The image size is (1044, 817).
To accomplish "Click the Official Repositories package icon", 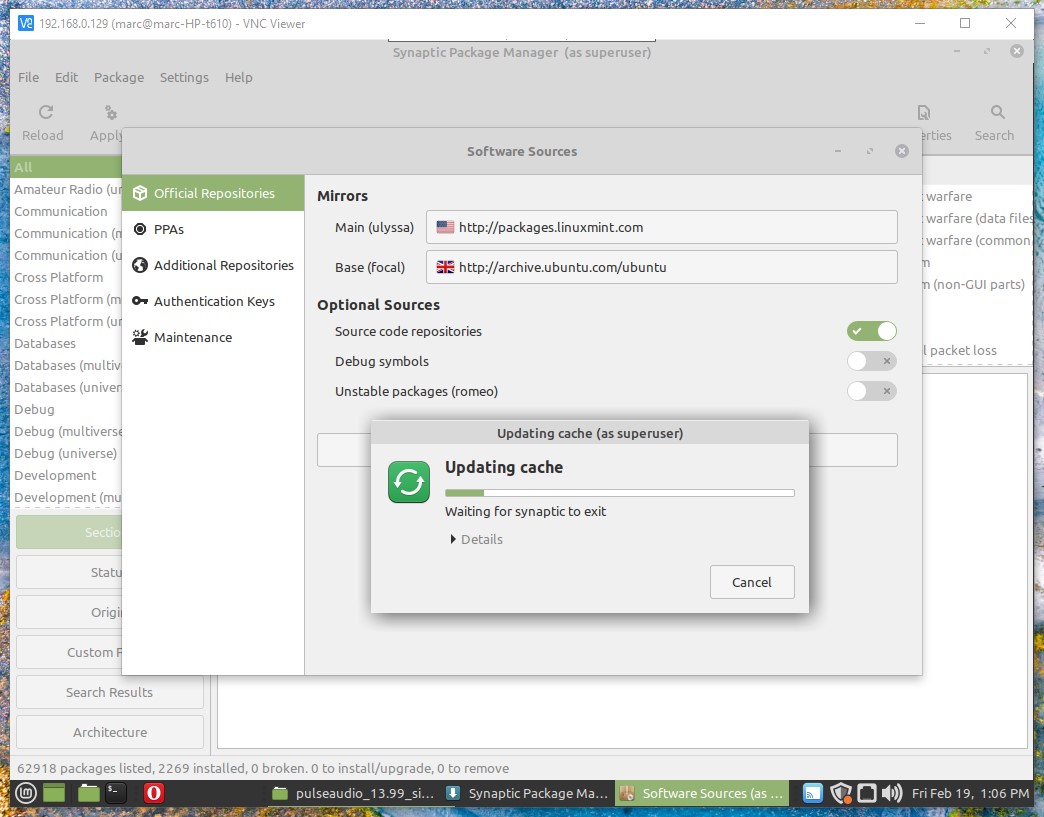I will click(140, 193).
